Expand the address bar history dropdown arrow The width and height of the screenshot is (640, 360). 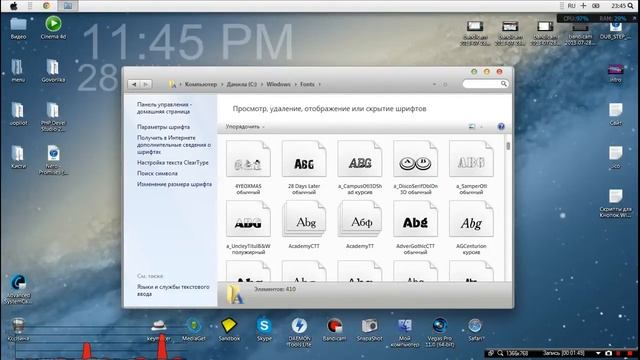(x=434, y=84)
